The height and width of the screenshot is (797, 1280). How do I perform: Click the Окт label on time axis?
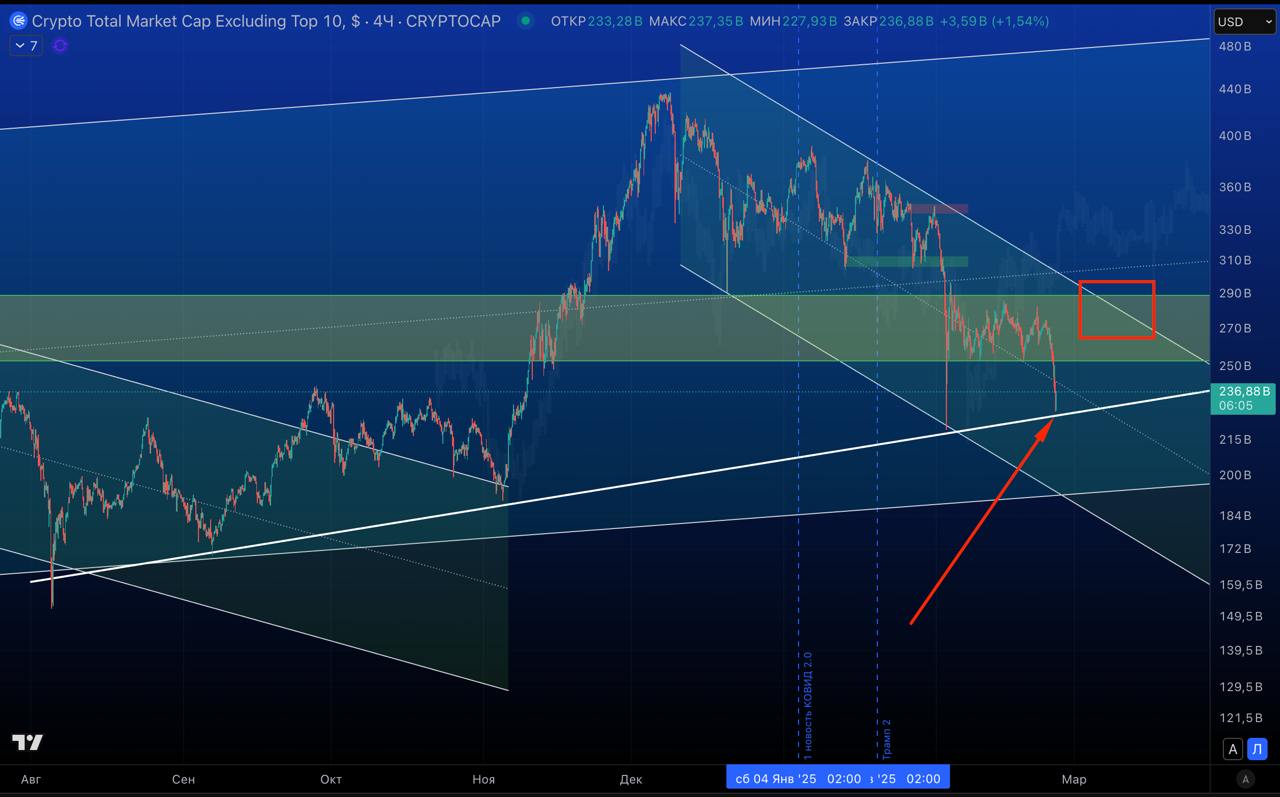(331, 779)
